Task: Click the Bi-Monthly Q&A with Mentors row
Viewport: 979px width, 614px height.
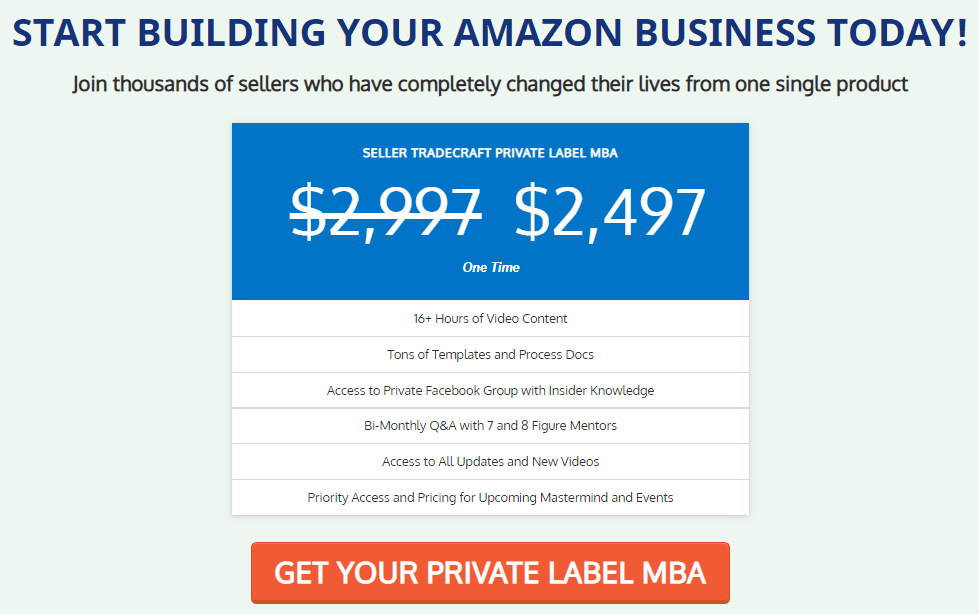Action: tap(490, 426)
